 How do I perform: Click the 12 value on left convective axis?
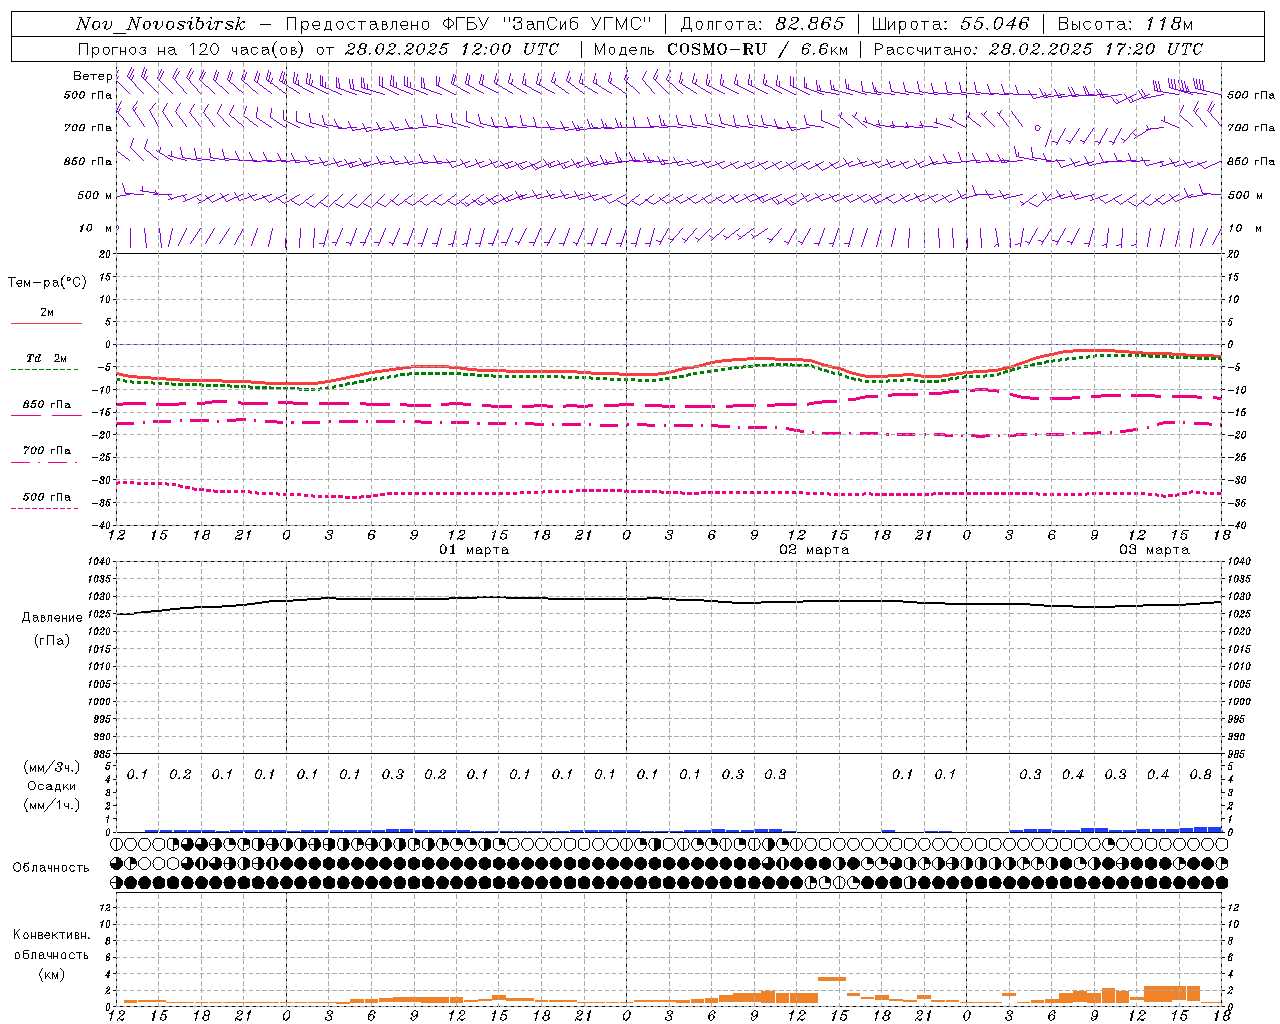click(105, 907)
